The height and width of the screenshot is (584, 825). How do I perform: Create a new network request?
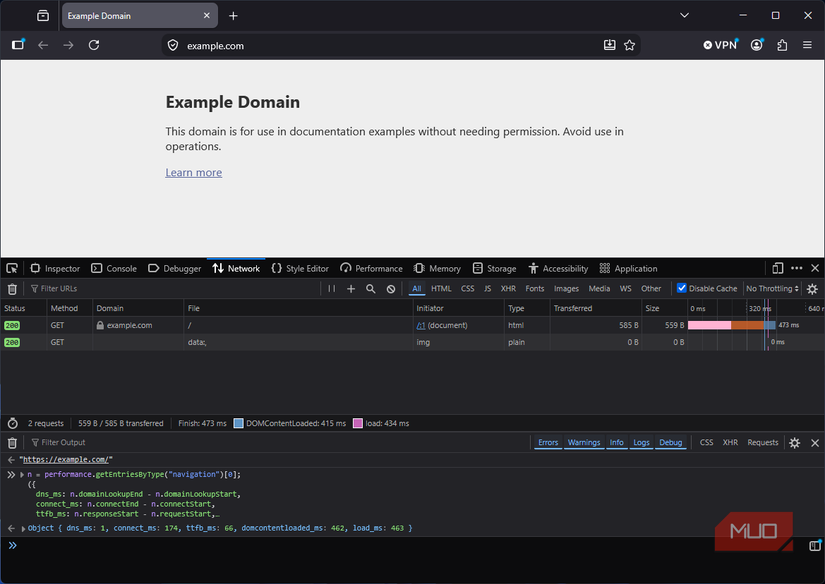[351, 288]
